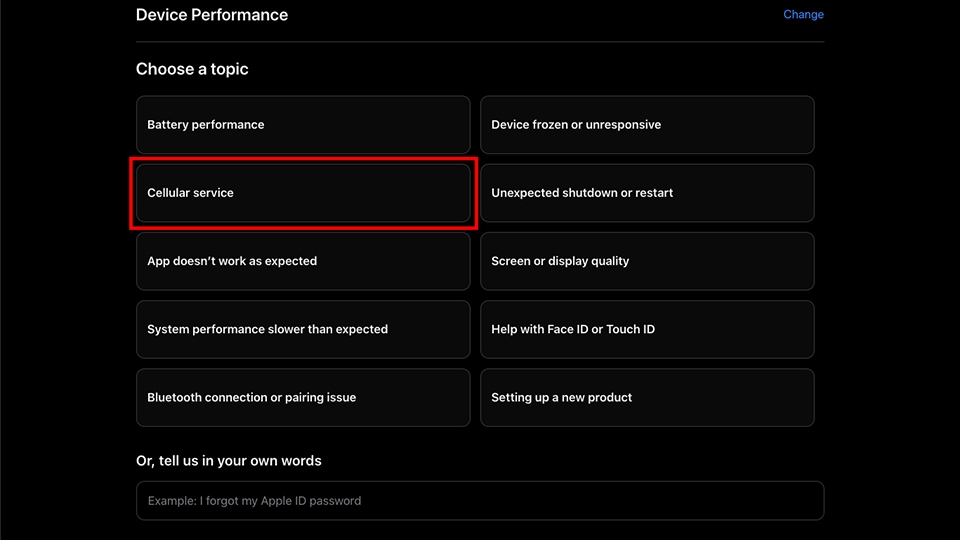Screen dimensions: 960x540
Task: Select the Battery performance topic
Action: [303, 125]
